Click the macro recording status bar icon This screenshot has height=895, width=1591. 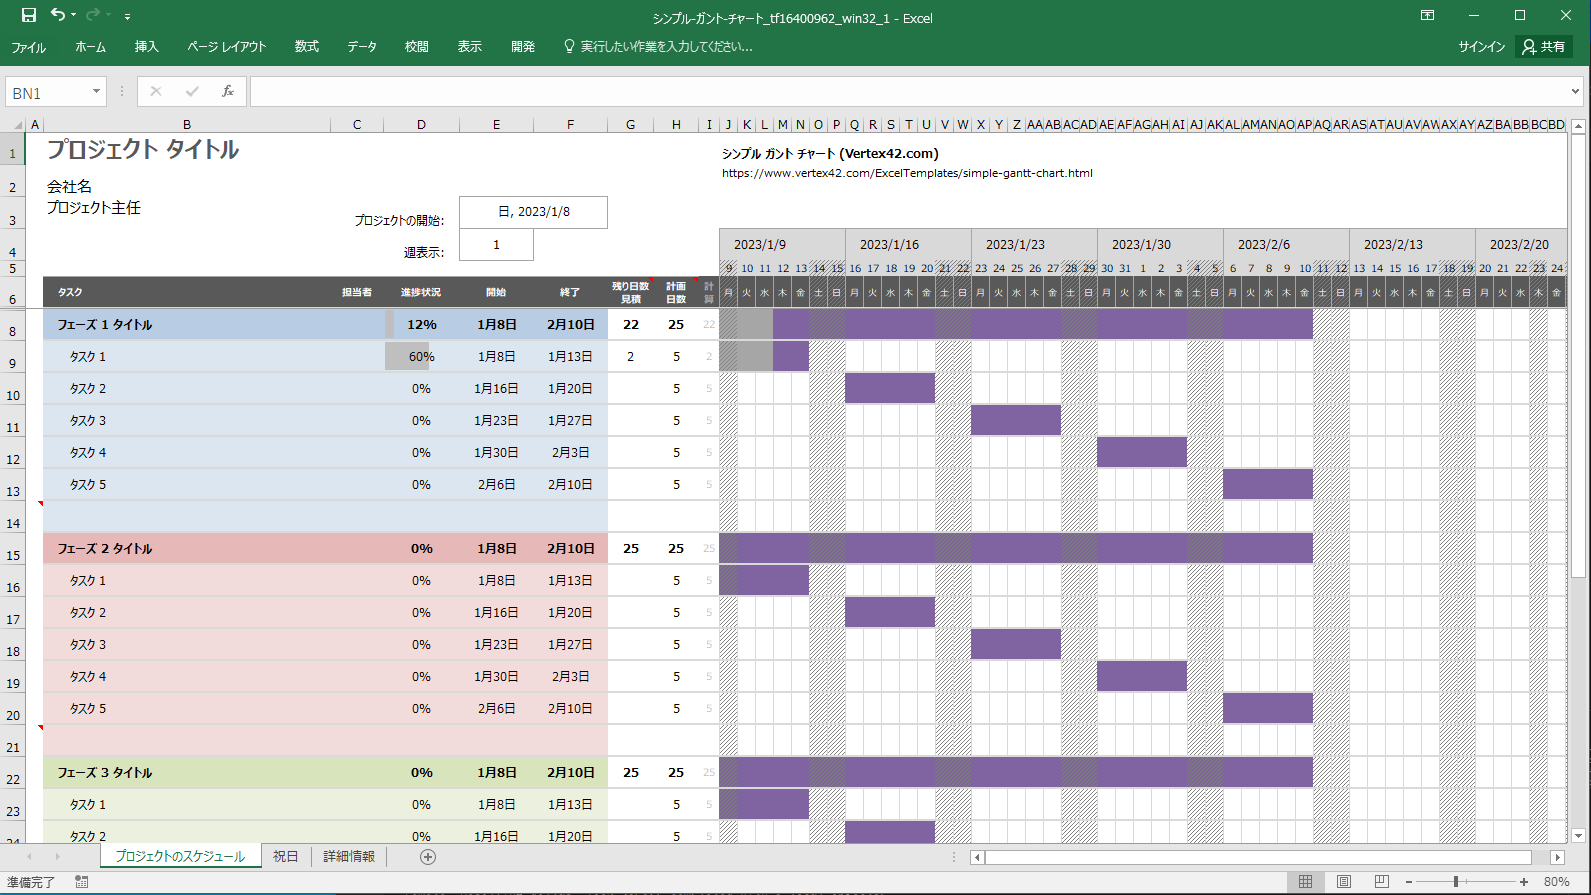[82, 882]
